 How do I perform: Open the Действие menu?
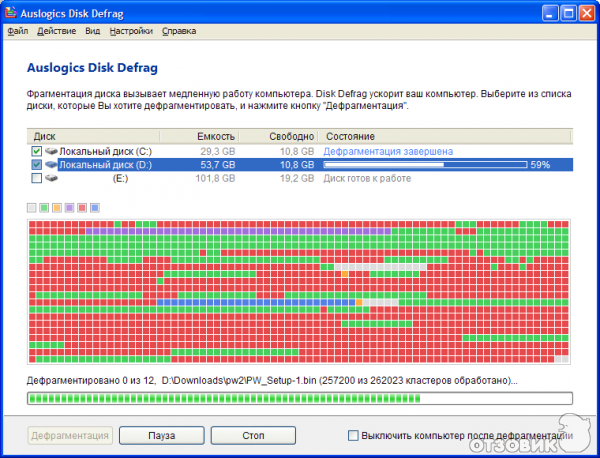(57, 31)
